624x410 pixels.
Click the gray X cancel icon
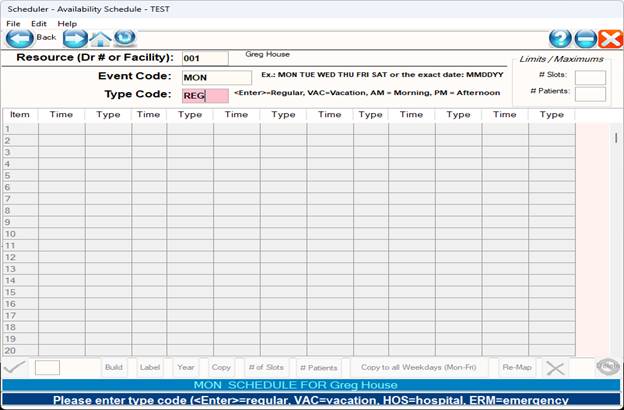[x=555, y=367]
